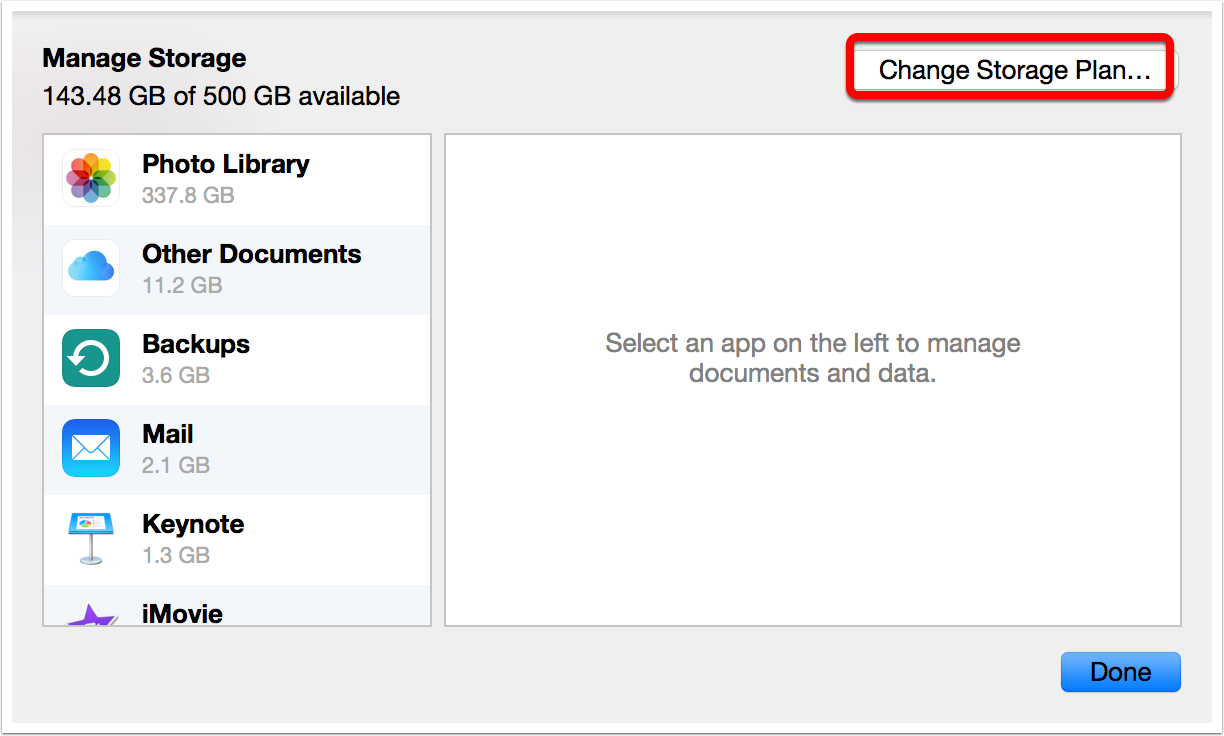Image resolution: width=1224 pixels, height=736 pixels.
Task: Pick Keynote from the app list
Action: (193, 524)
